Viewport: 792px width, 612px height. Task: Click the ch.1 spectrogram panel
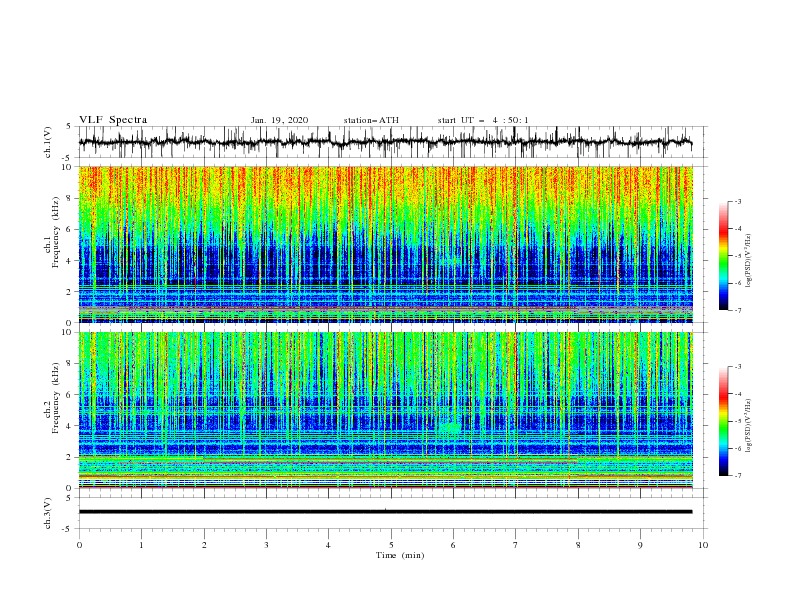tap(385, 244)
